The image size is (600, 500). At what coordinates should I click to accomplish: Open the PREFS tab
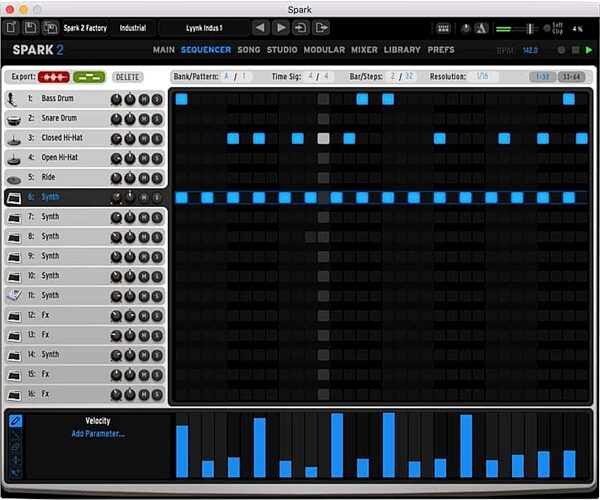[441, 50]
